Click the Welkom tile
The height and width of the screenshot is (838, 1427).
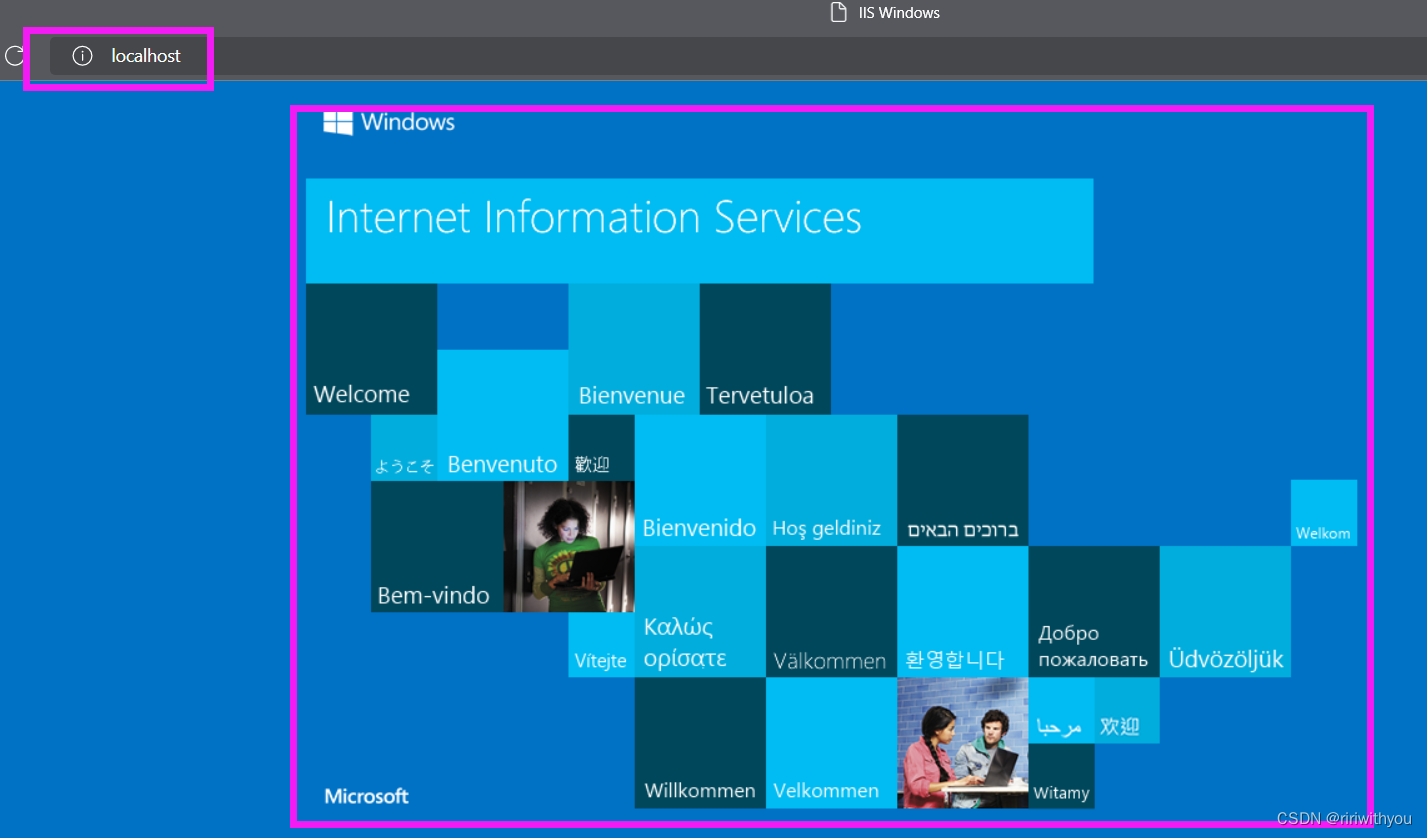click(x=1324, y=513)
